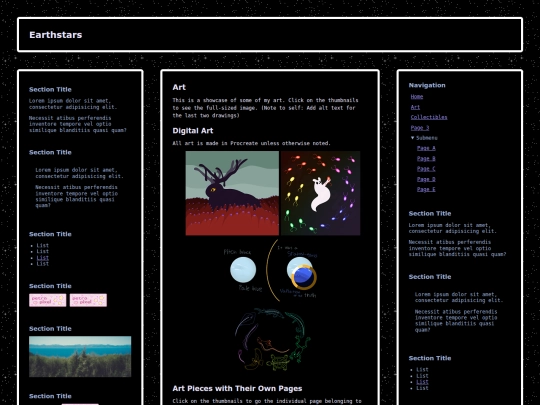Open the Home navigation link
The width and height of the screenshot is (540, 405).
417,97
